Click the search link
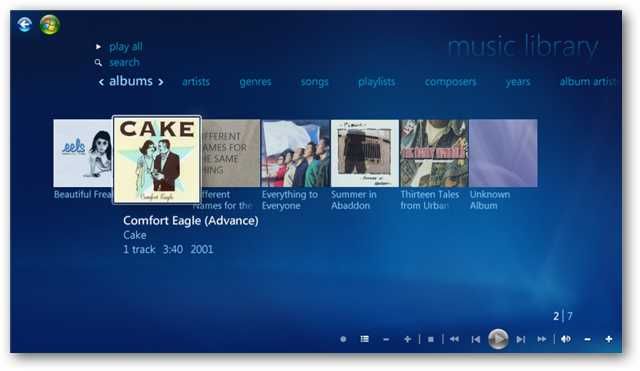Image resolution: width=640 pixels, height=371 pixels. (x=124, y=62)
